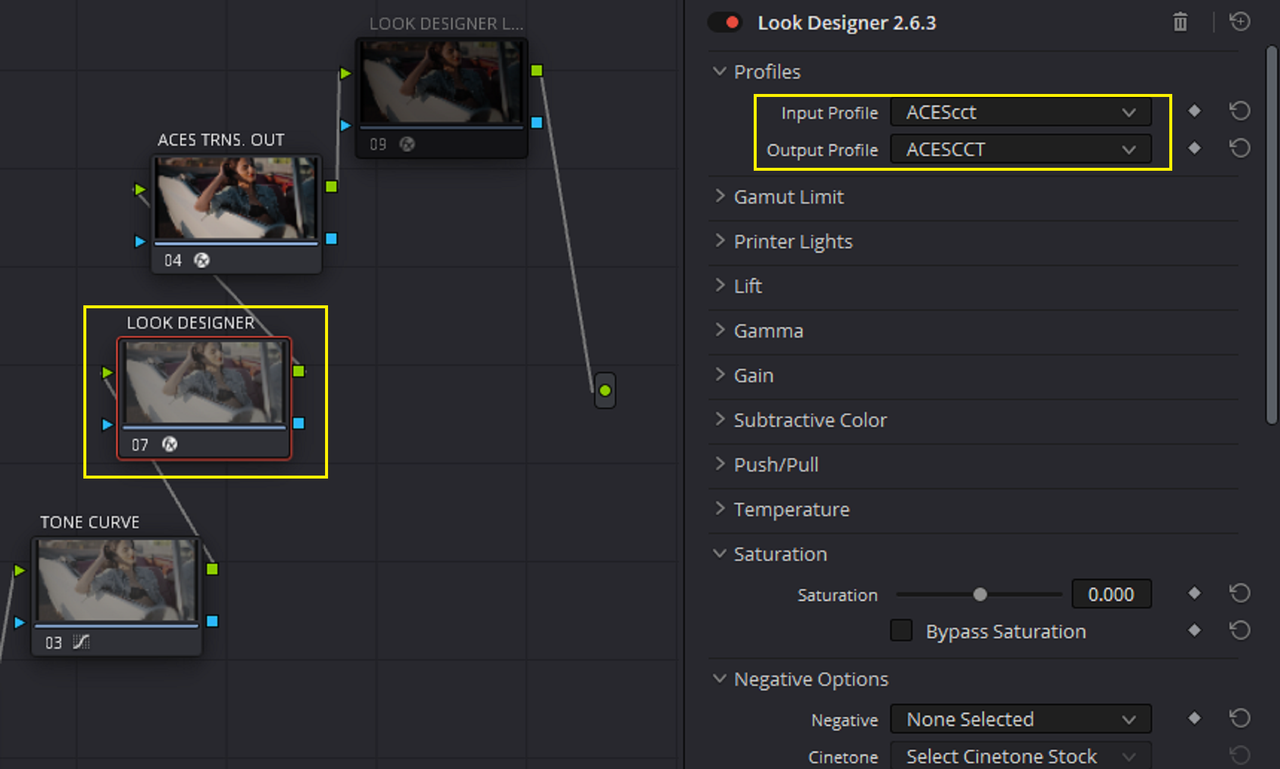Image resolution: width=1280 pixels, height=769 pixels.
Task: Reset the Input Profile value
Action: coord(1240,111)
